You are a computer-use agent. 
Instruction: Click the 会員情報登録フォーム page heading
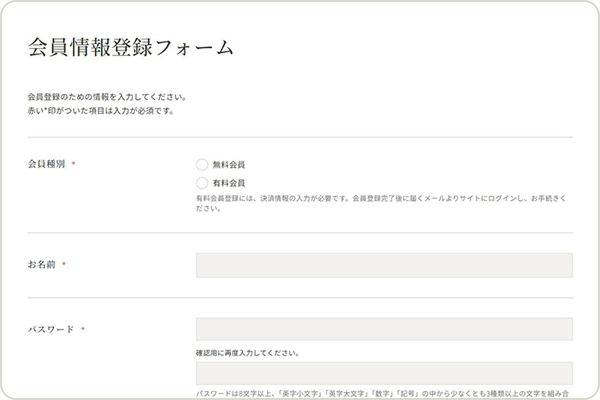pos(130,47)
